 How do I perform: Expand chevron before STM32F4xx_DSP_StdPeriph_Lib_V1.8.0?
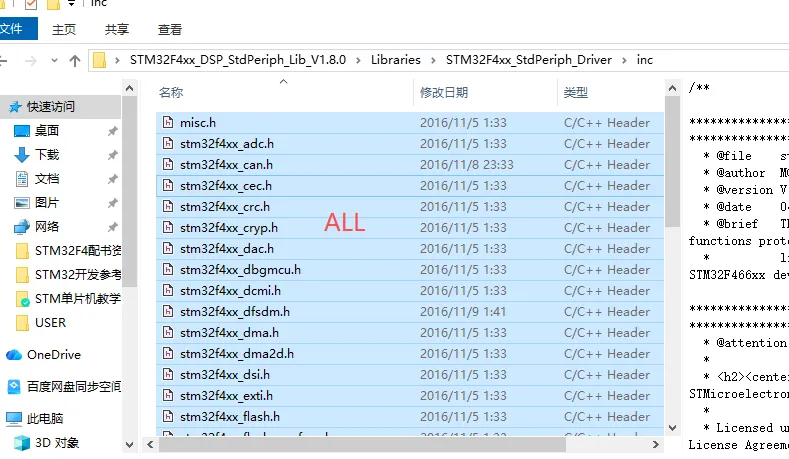117,60
